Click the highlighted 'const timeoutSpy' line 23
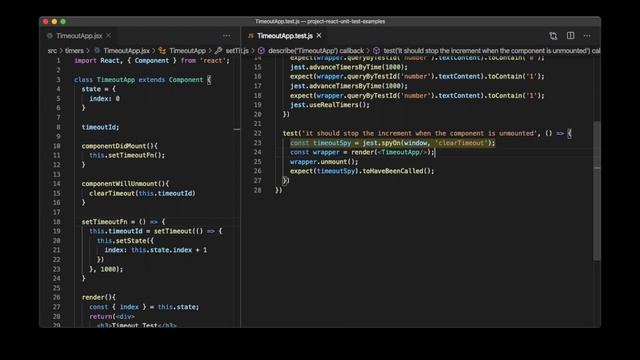This screenshot has height=360, width=640. (x=392, y=143)
